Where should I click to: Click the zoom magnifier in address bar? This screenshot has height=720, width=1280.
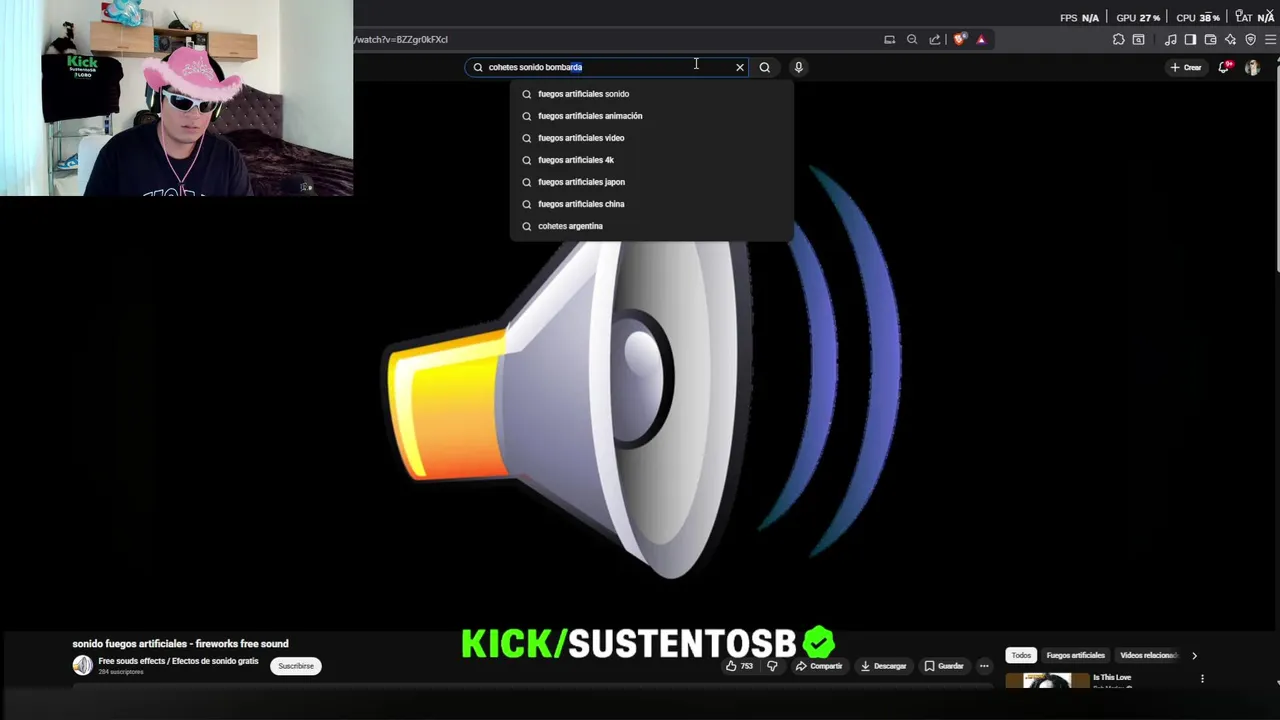[x=912, y=39]
